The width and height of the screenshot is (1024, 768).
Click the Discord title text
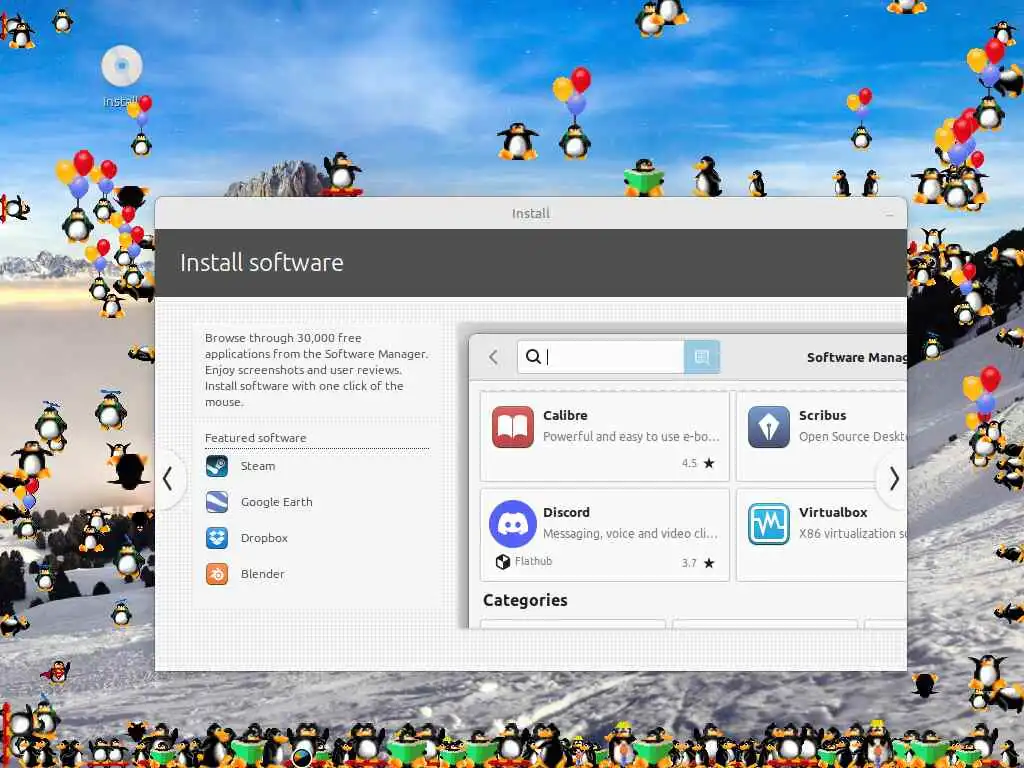pyautogui.click(x=566, y=513)
